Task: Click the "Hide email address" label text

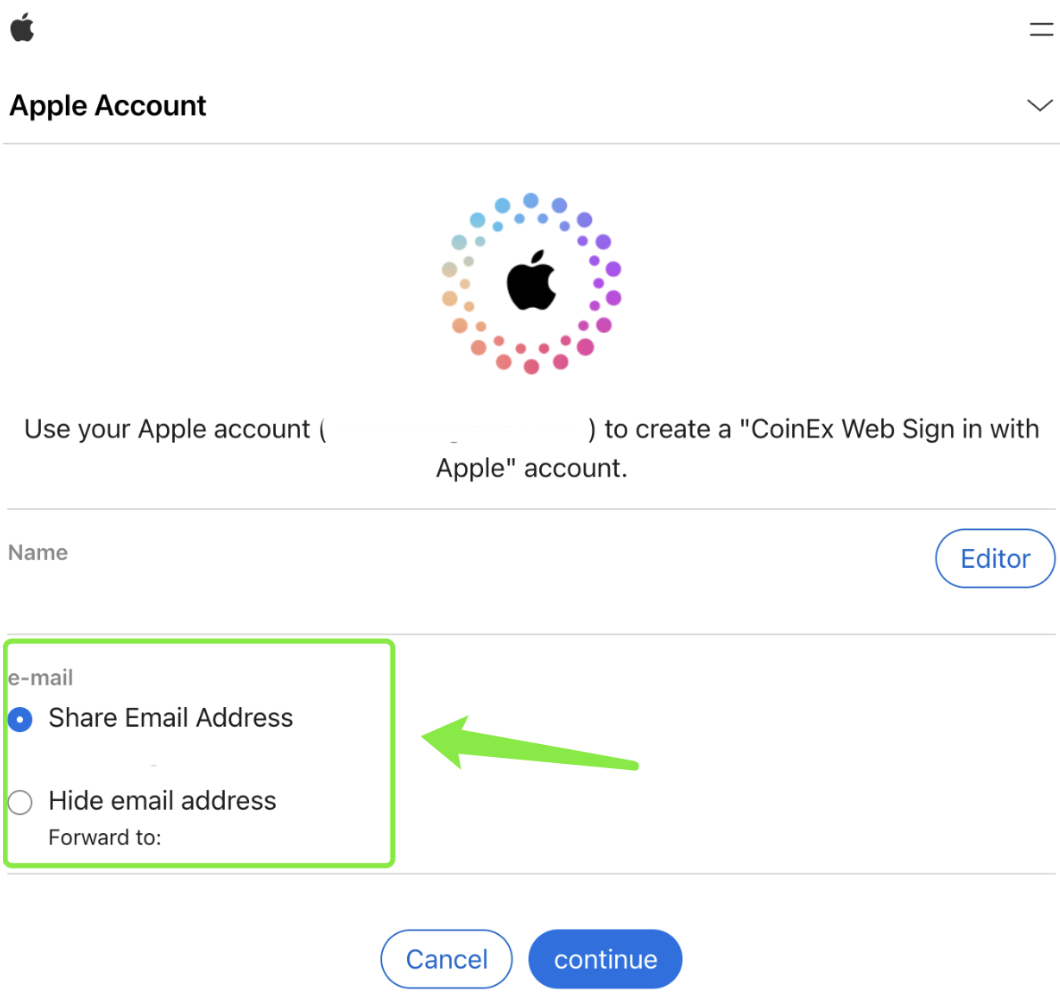Action: pos(162,801)
